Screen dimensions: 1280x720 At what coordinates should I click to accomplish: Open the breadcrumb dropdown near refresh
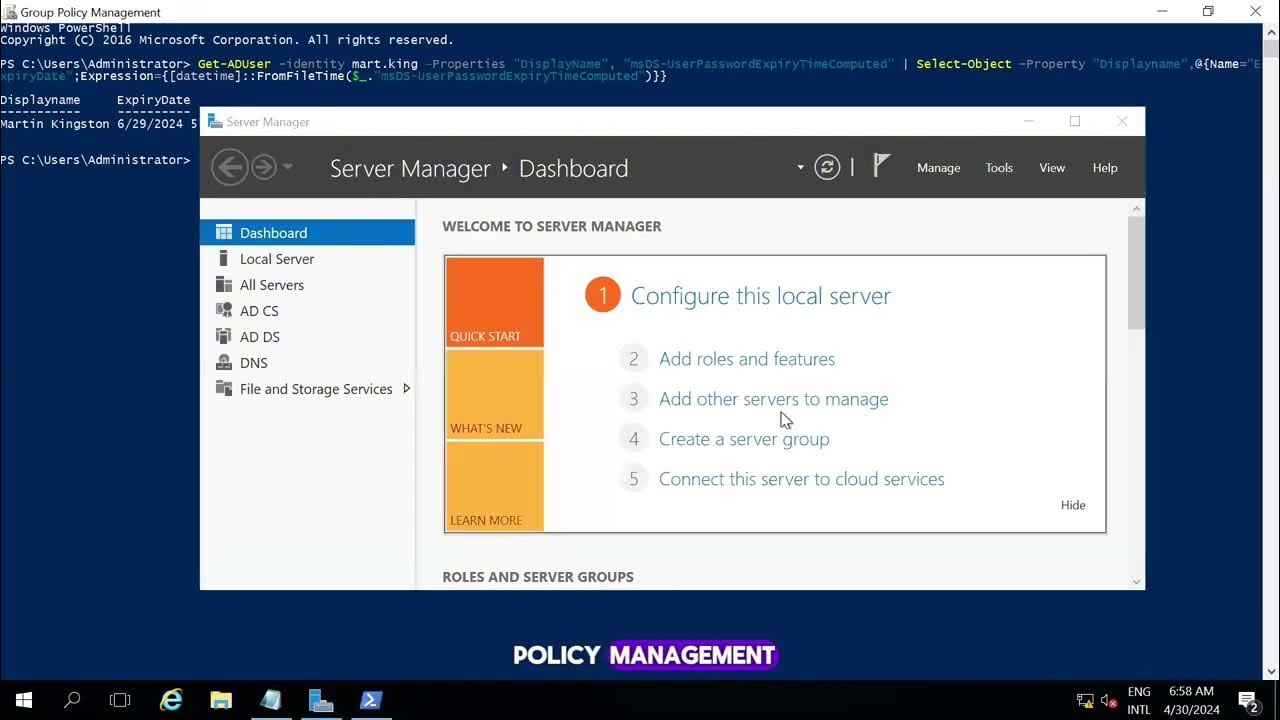[800, 167]
